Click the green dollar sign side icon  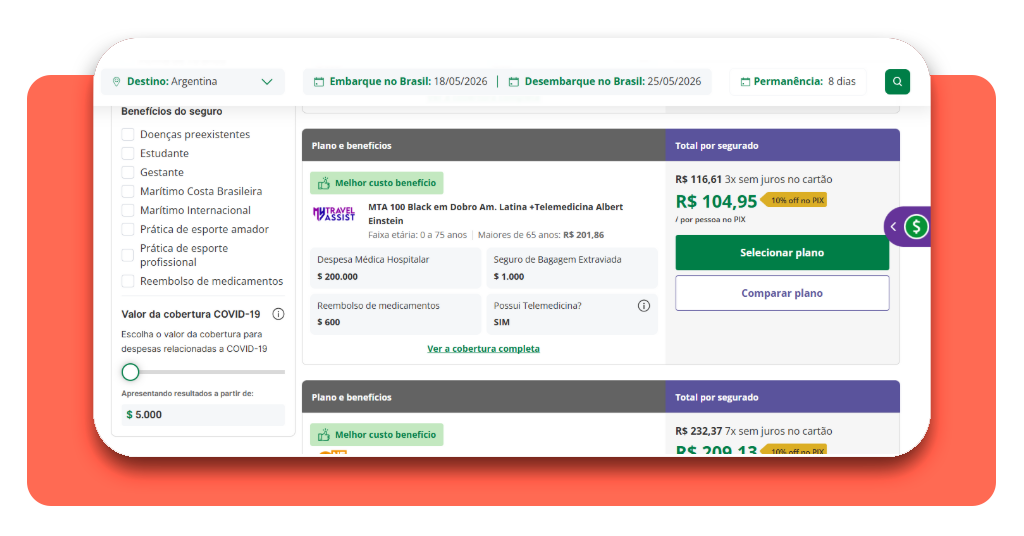[916, 227]
